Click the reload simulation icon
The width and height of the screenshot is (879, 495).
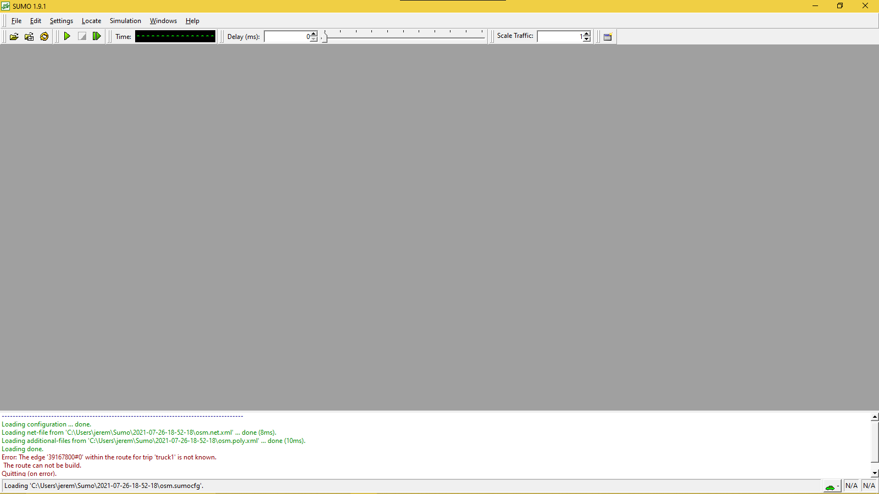click(x=44, y=37)
